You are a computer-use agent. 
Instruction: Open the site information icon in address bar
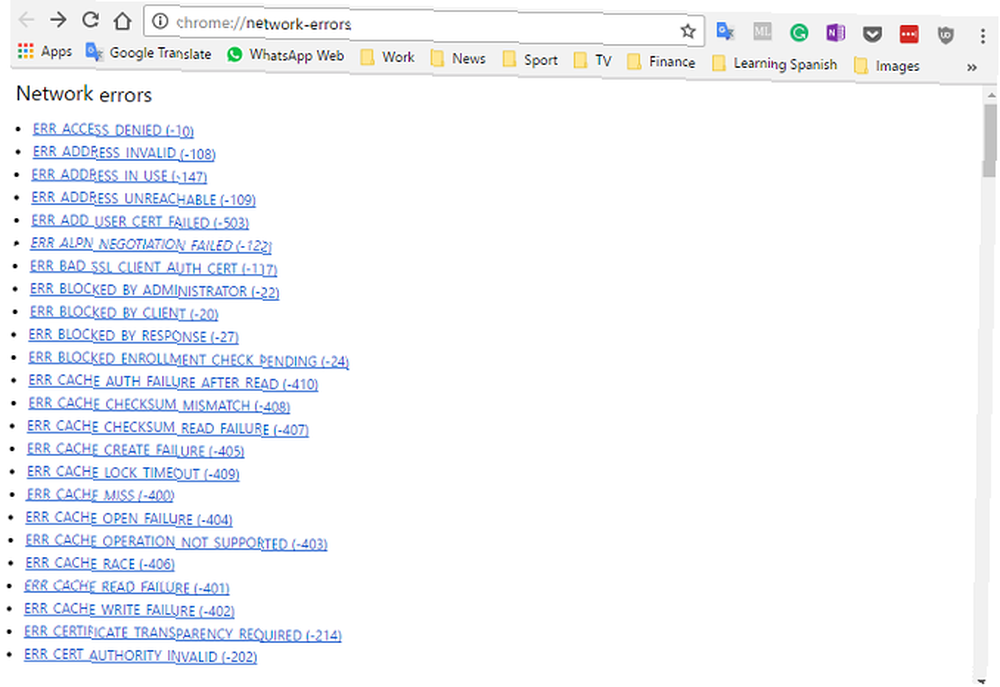(x=160, y=22)
